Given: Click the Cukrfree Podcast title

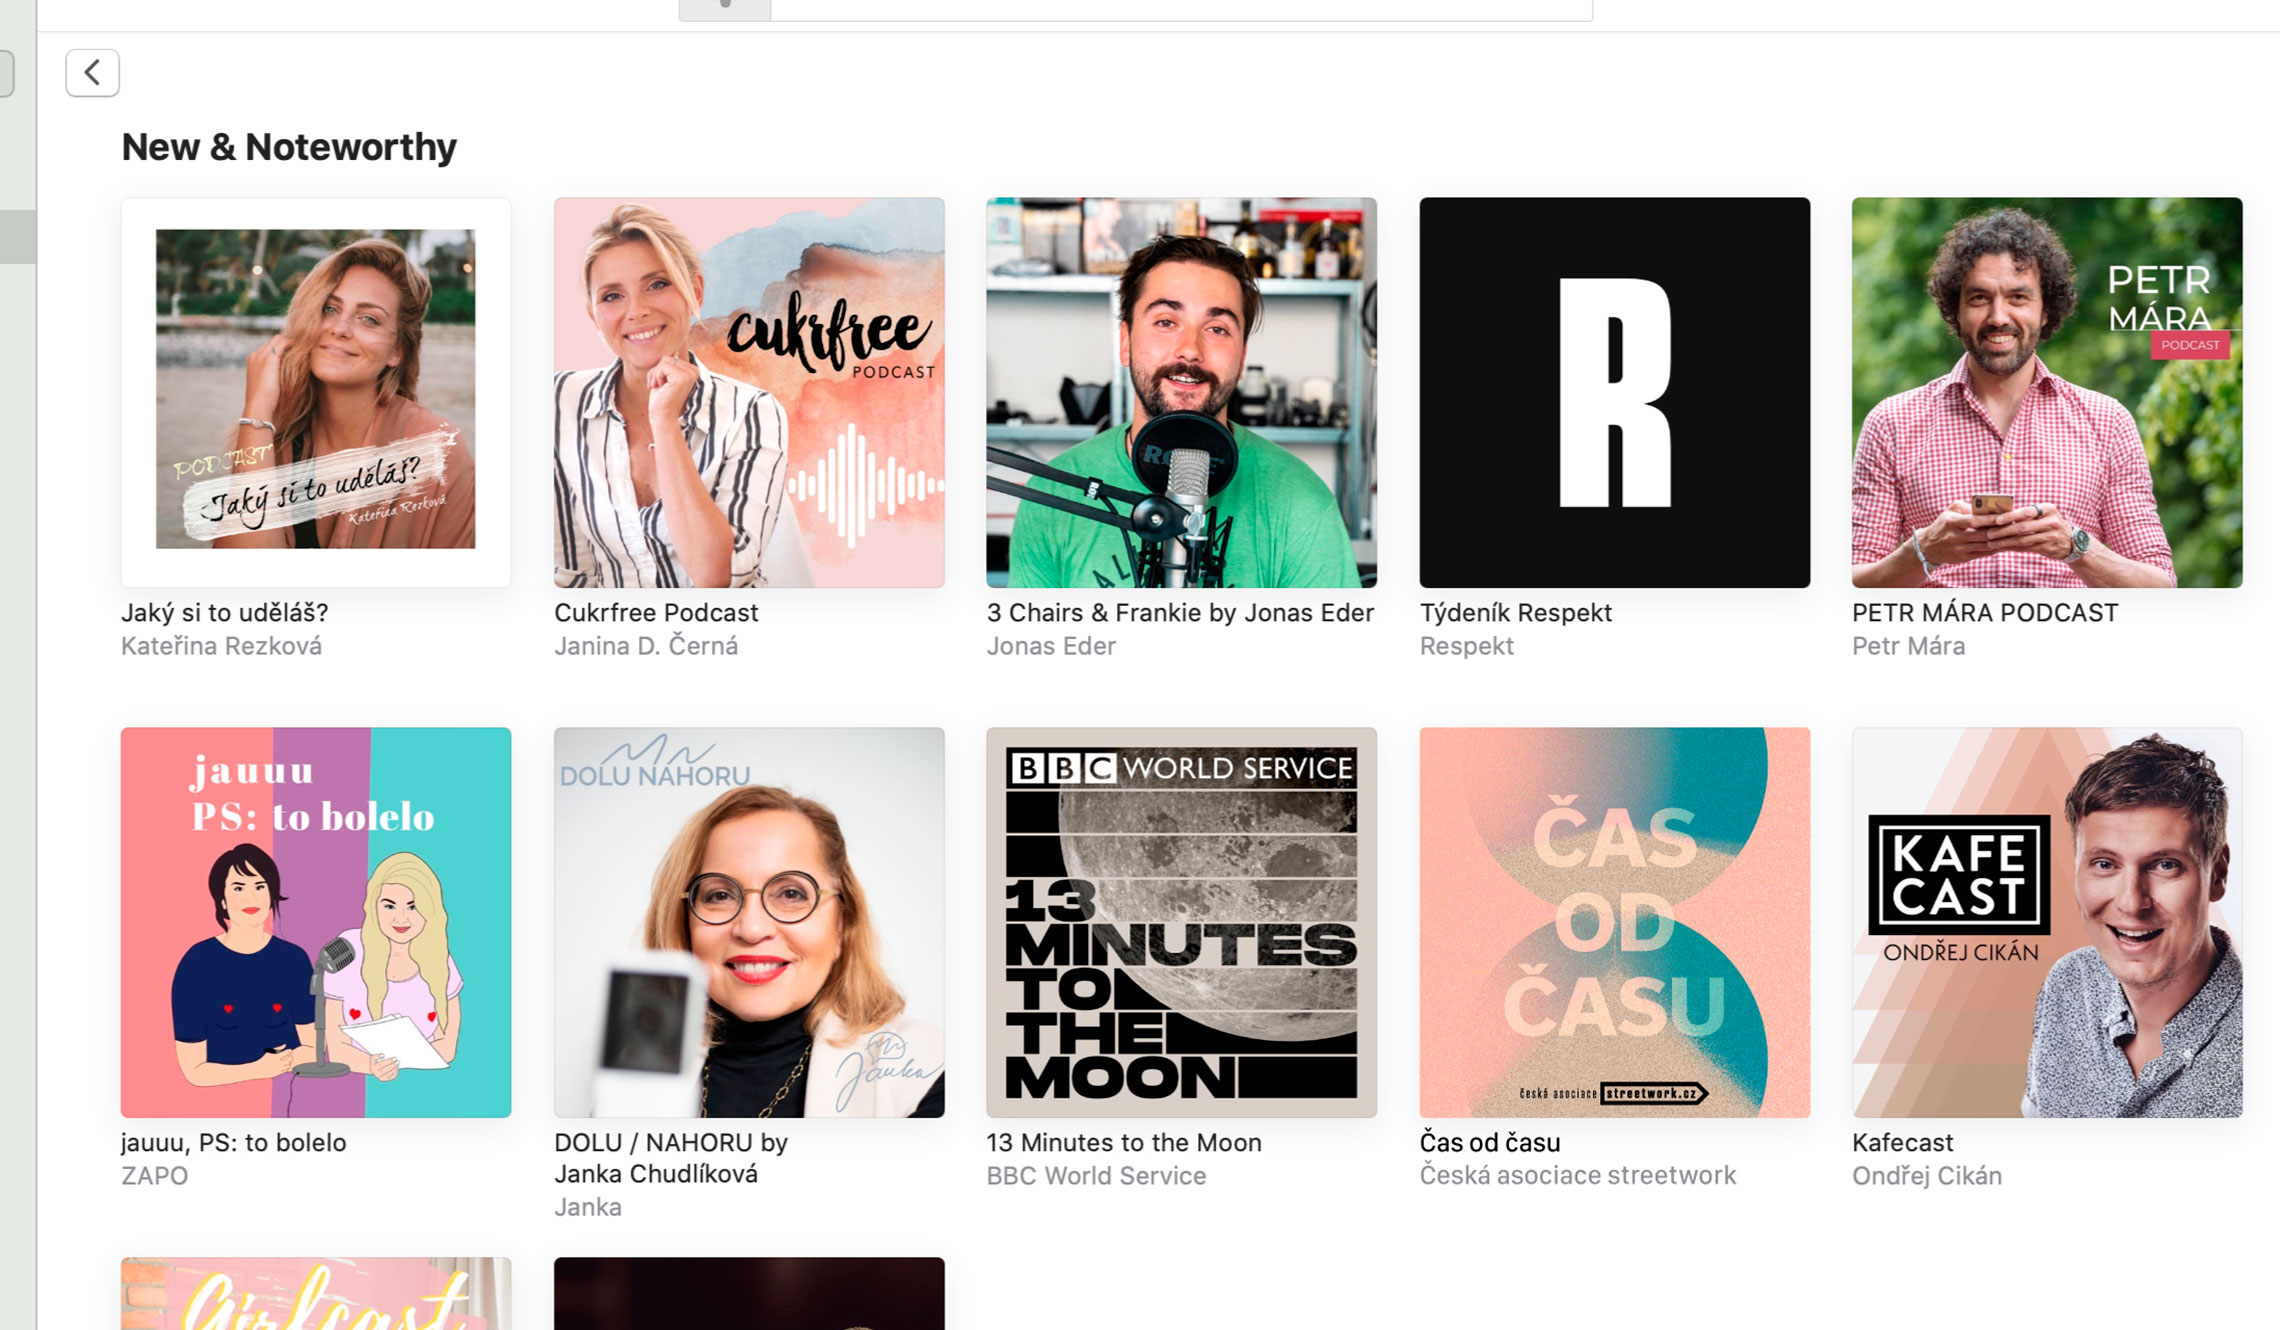Looking at the screenshot, I should coord(656,612).
